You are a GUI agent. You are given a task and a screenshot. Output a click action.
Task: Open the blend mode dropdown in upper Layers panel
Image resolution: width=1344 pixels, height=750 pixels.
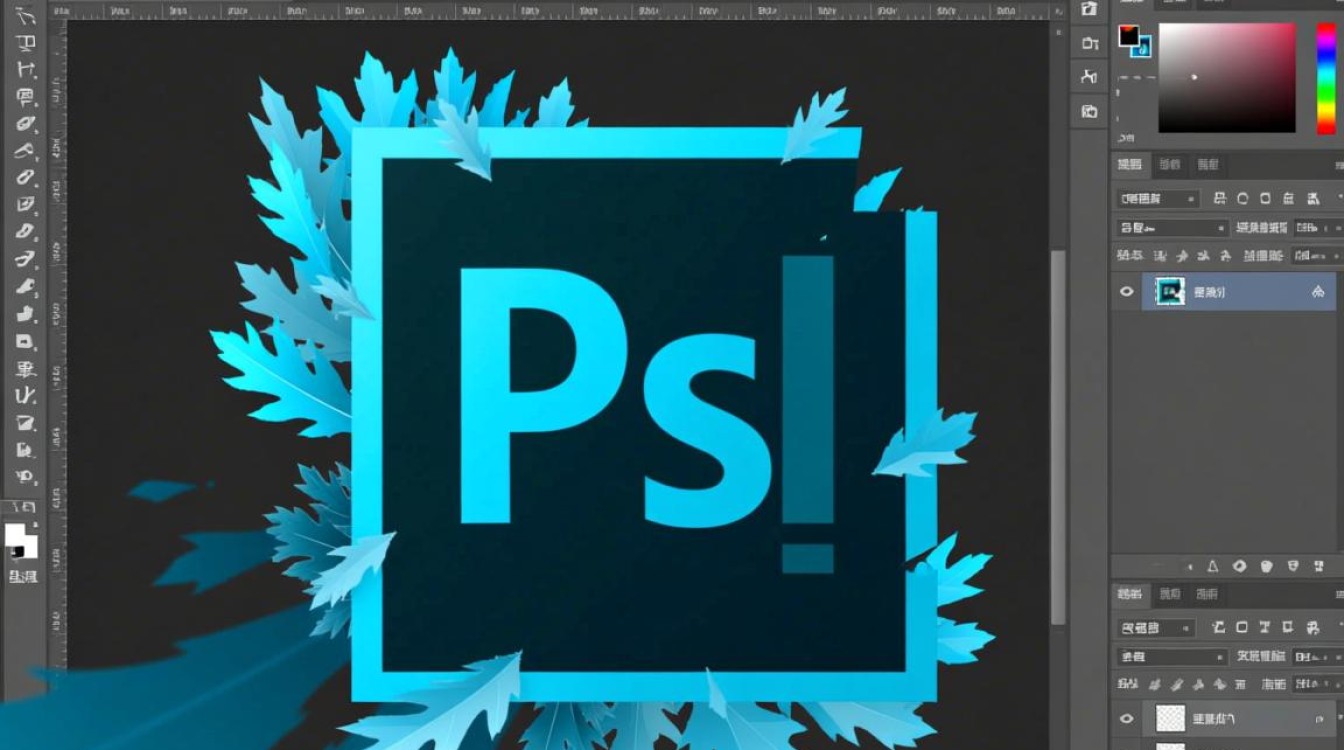click(x=1172, y=228)
